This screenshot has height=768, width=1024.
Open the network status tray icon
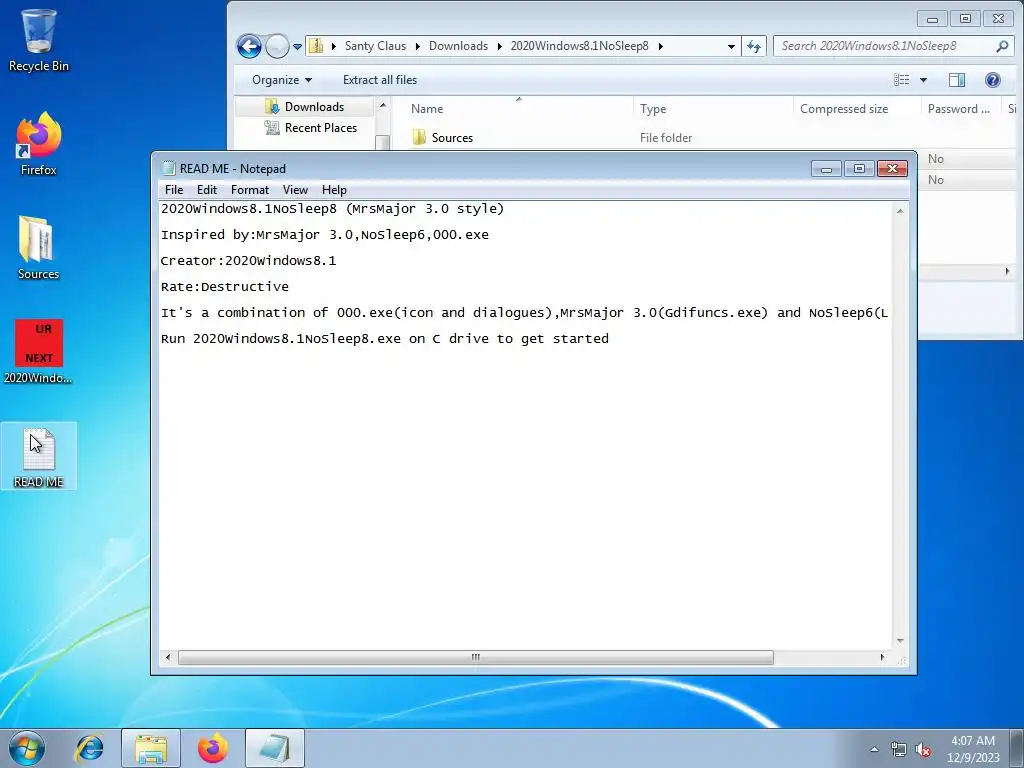pos(899,749)
